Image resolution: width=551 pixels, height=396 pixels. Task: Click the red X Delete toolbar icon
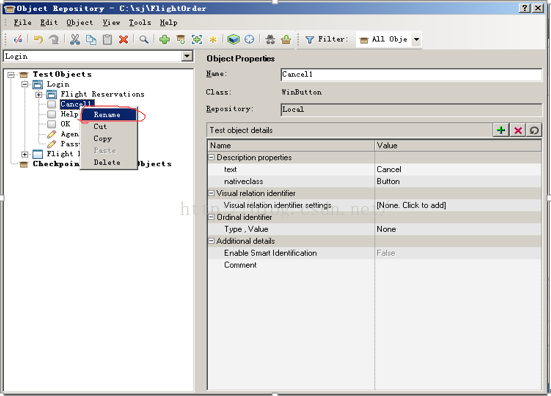(123, 39)
